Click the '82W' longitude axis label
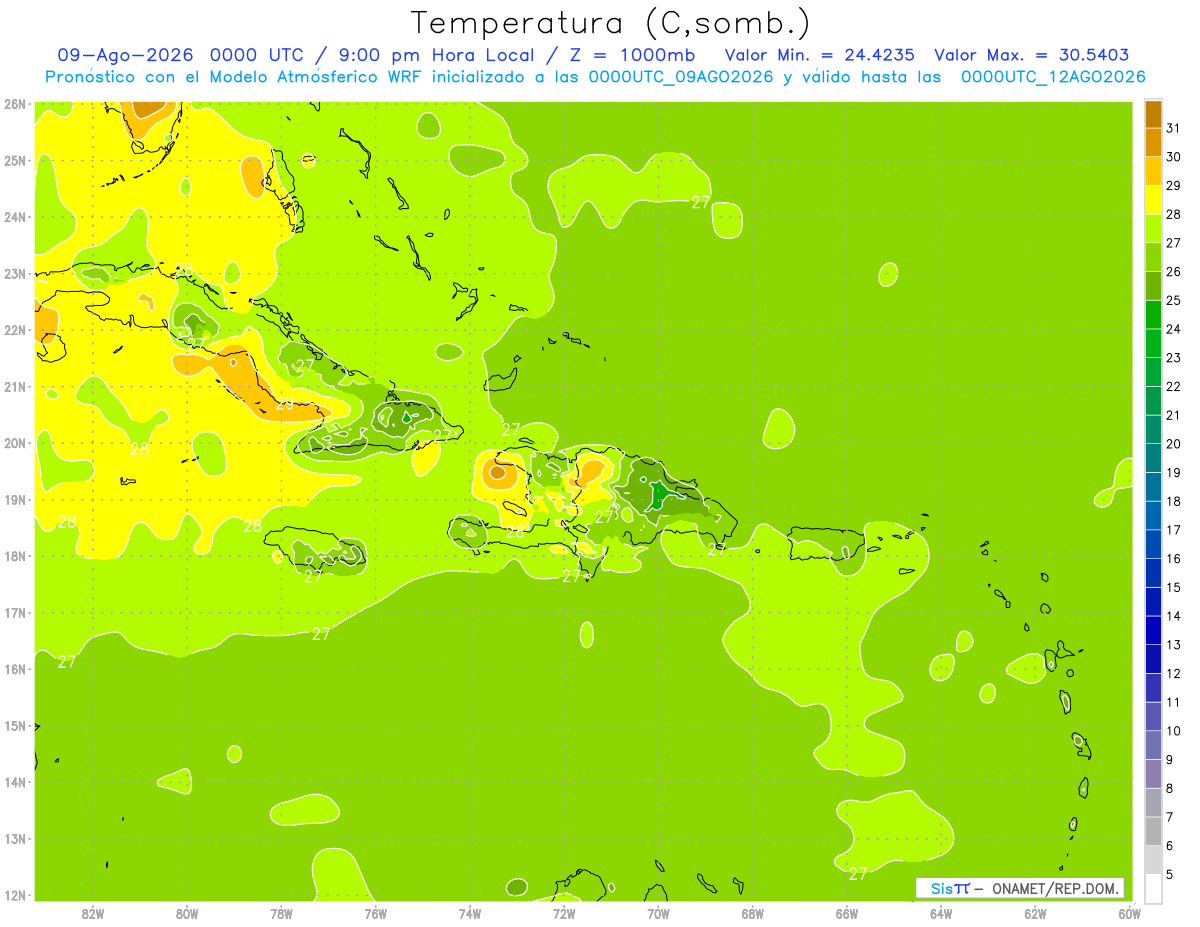The width and height of the screenshot is (1200, 927). (93, 913)
